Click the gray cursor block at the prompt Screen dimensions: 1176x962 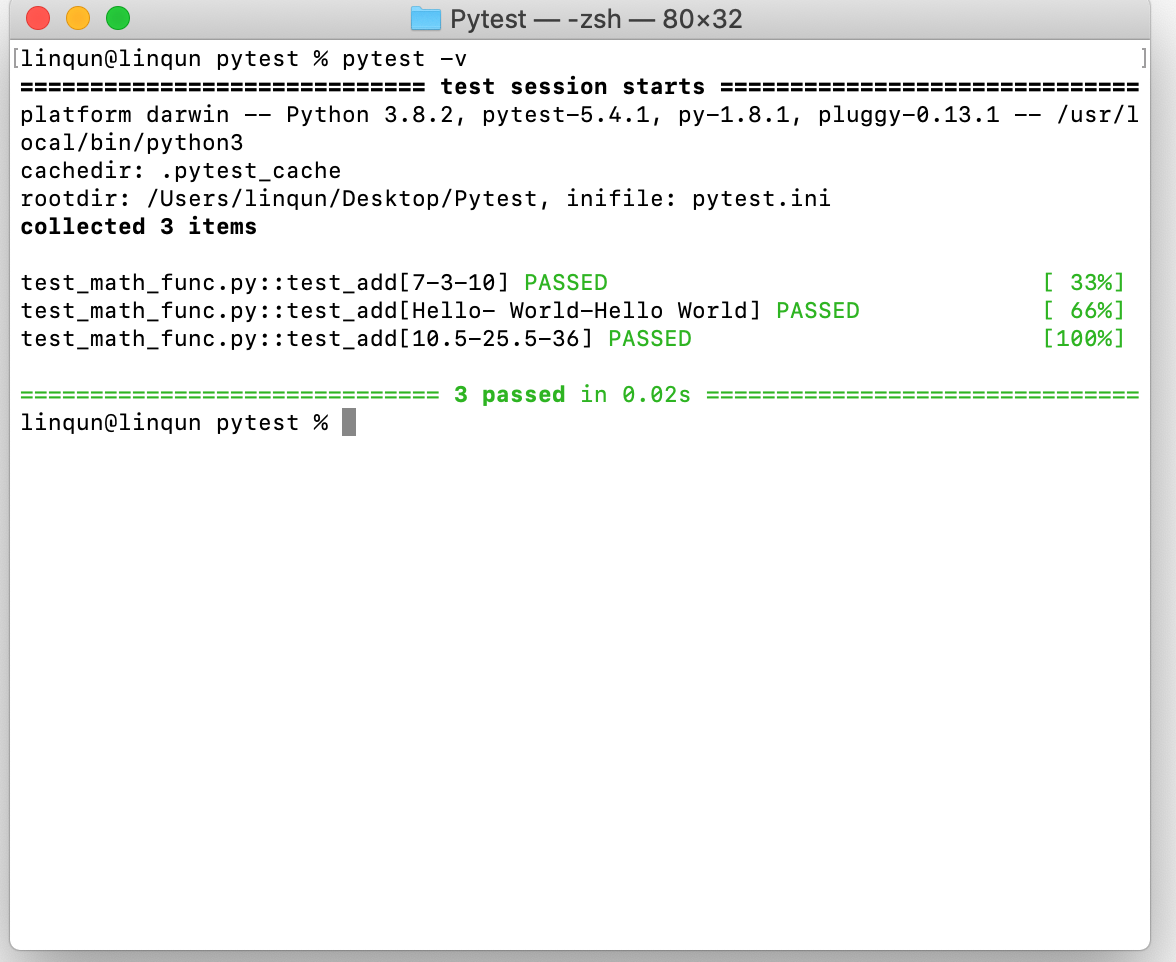click(x=349, y=423)
